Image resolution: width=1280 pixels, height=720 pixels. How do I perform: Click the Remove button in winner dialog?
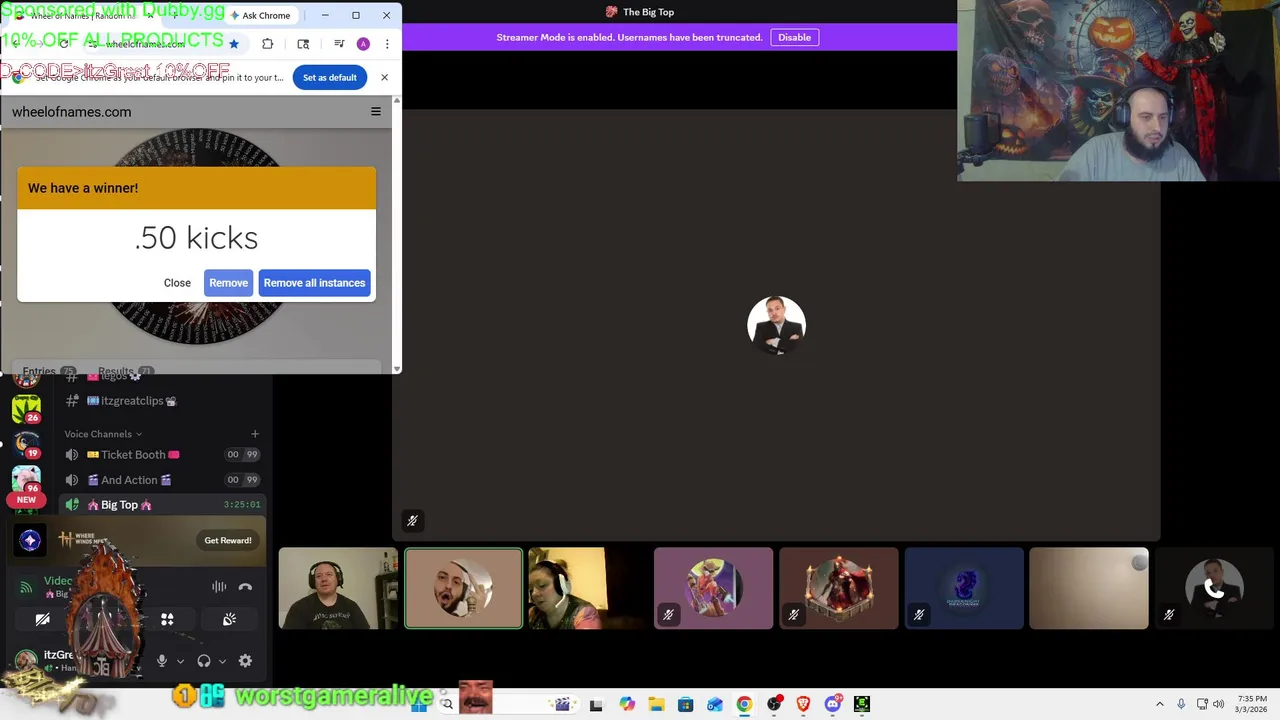pyautogui.click(x=228, y=283)
